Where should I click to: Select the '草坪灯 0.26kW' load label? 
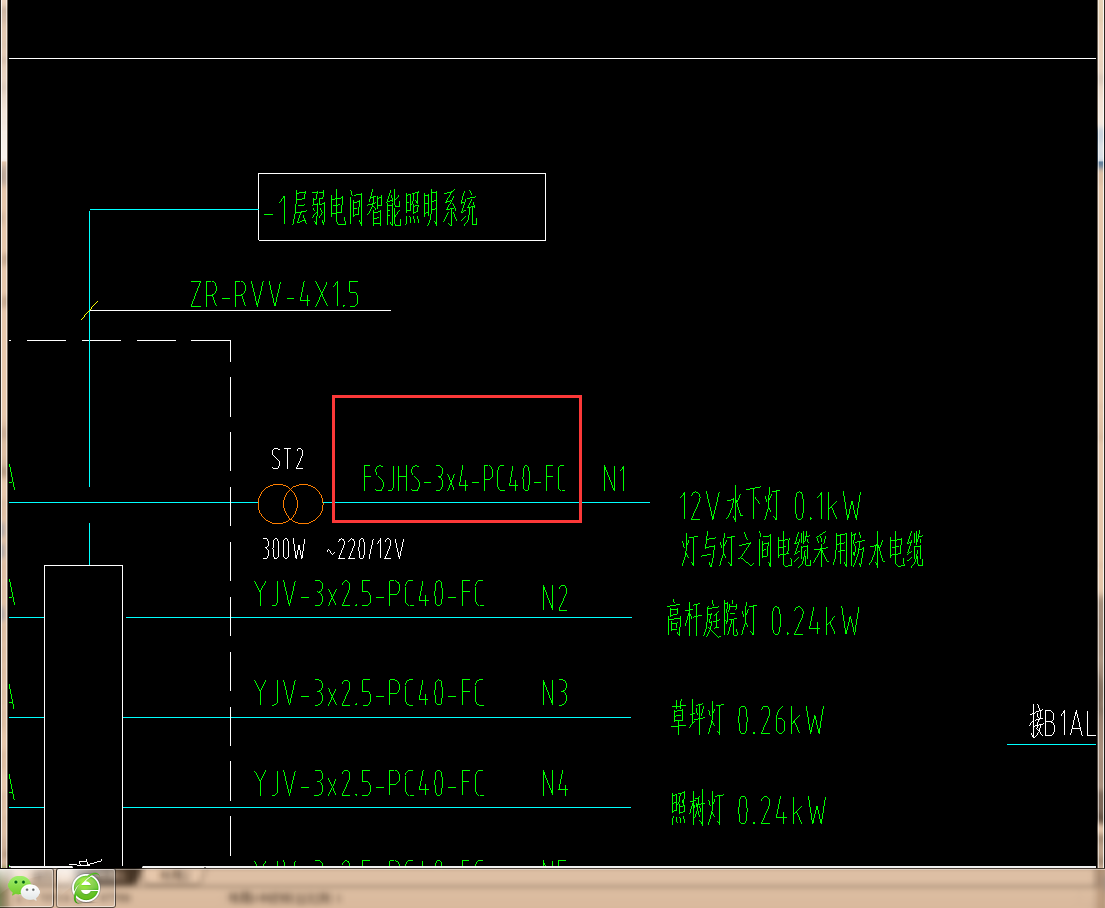[x=747, y=720]
